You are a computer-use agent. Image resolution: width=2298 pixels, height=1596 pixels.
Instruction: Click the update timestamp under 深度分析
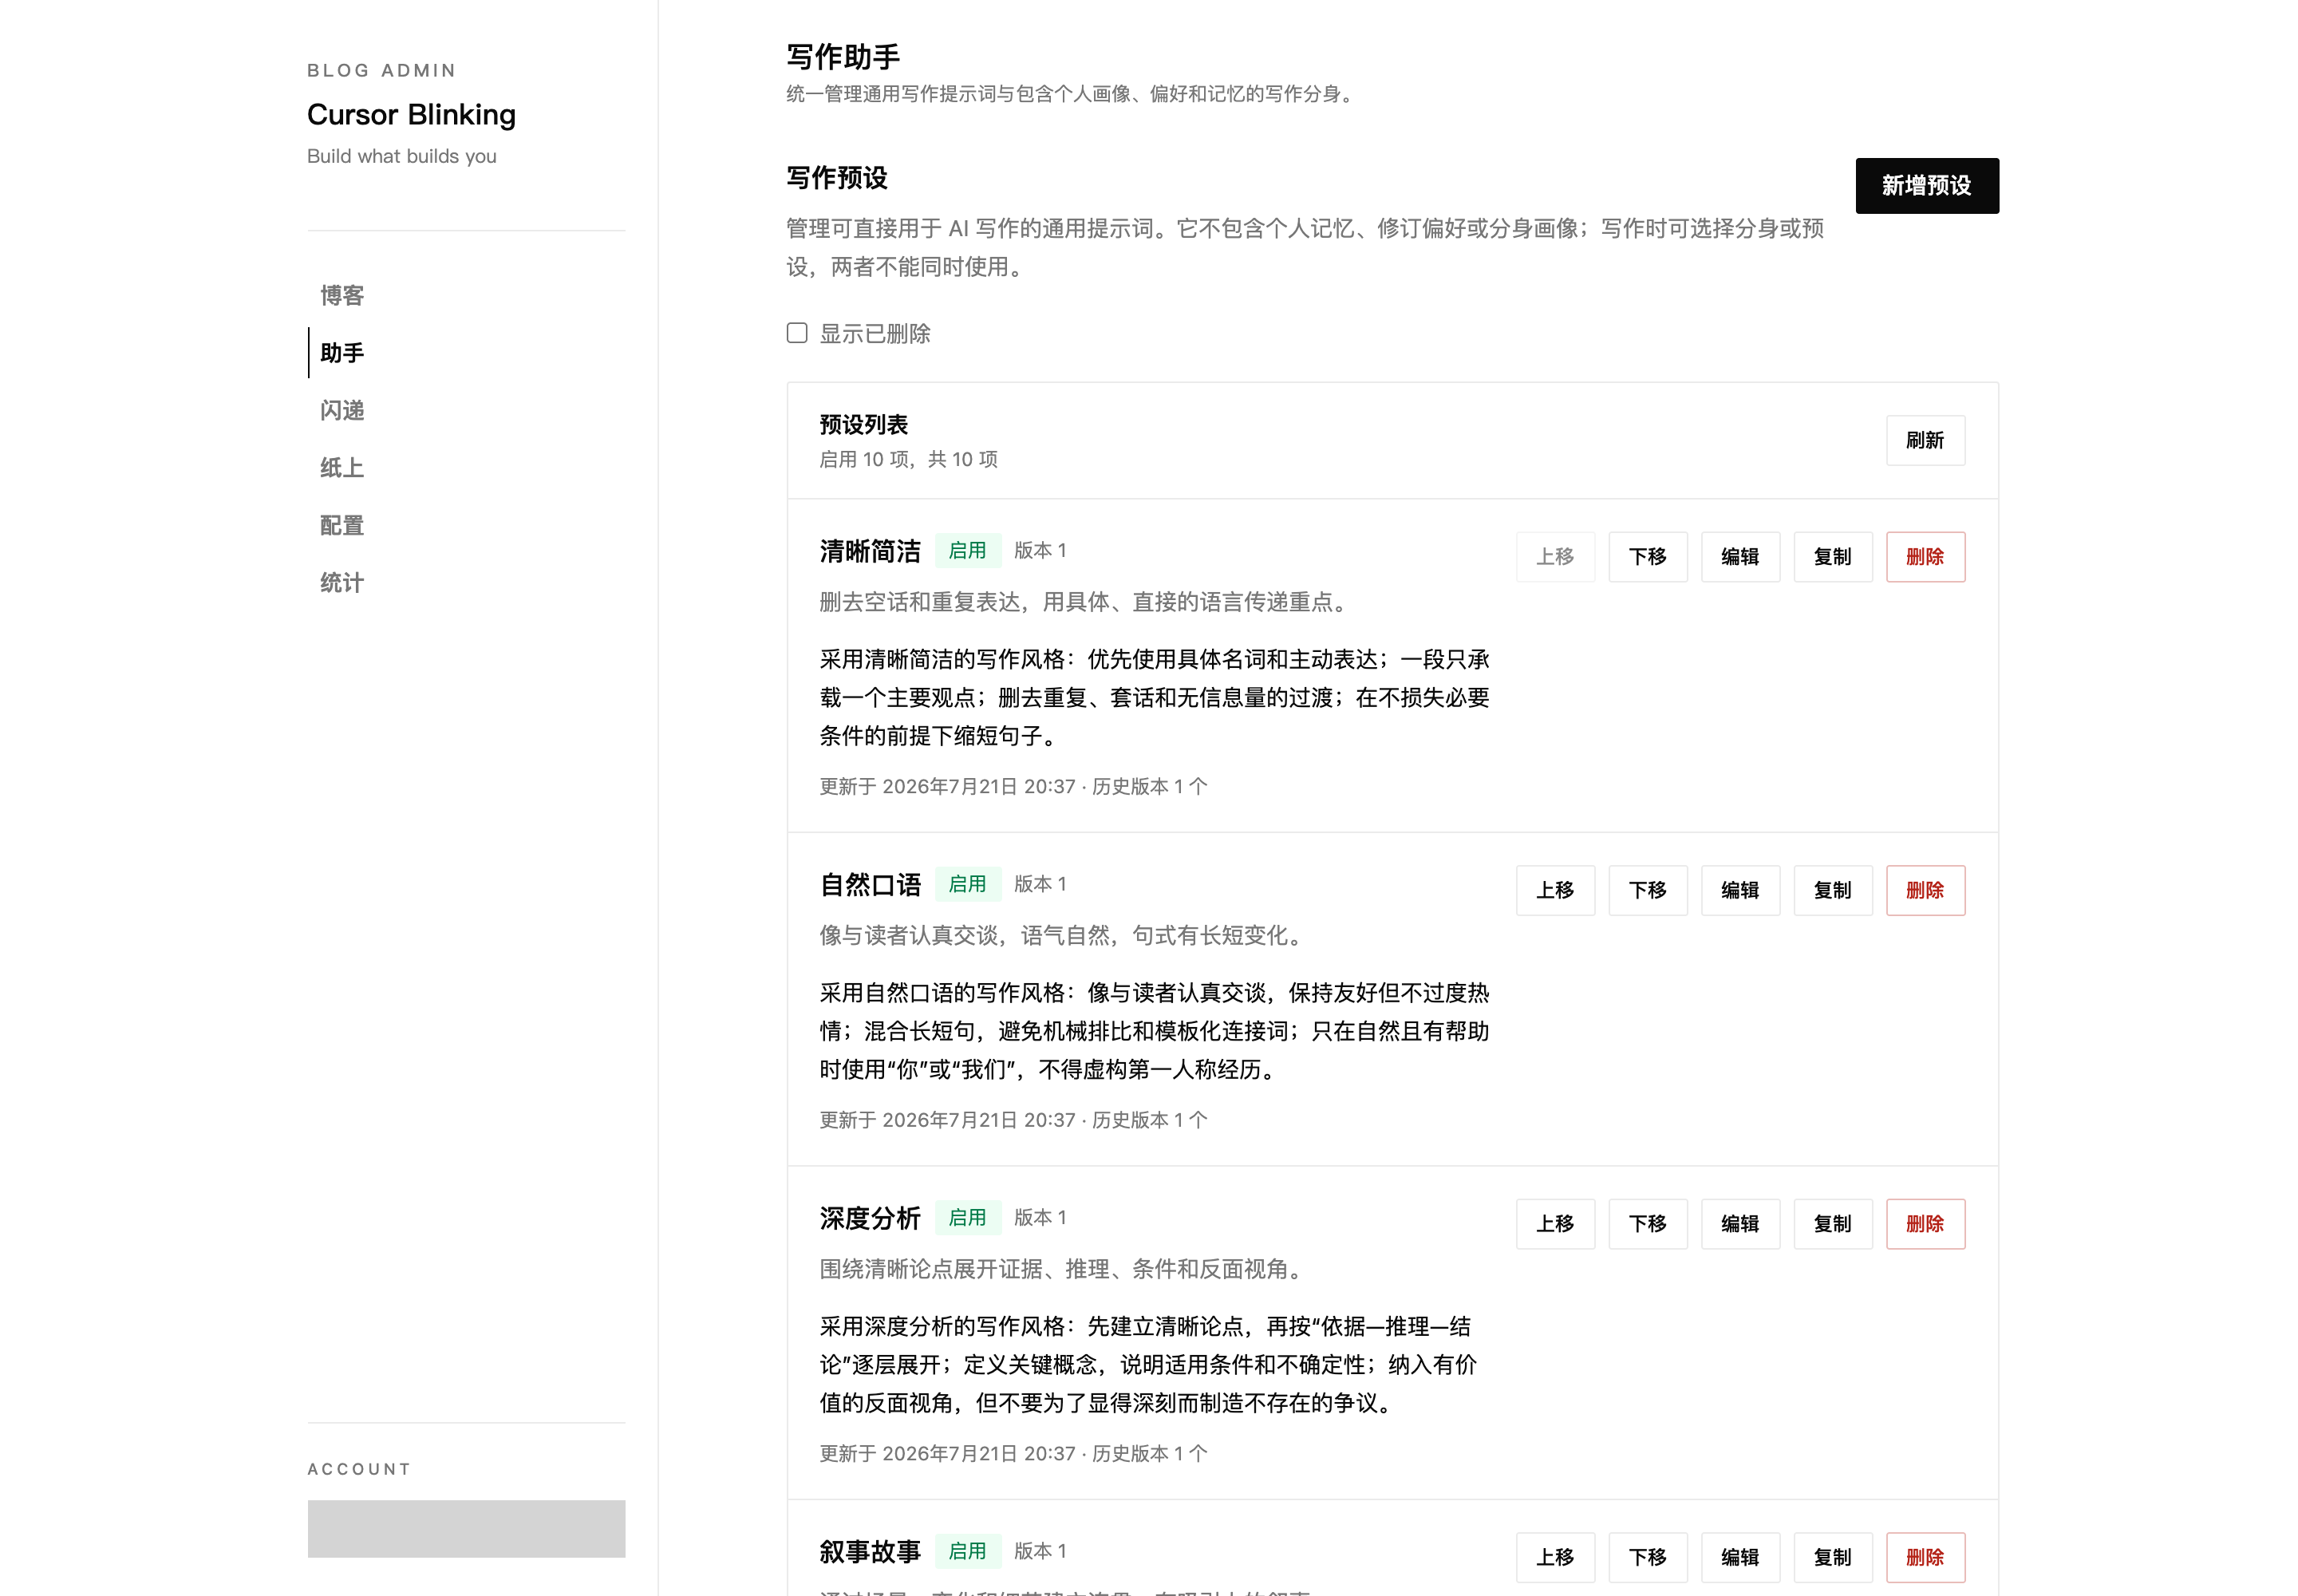(1014, 1454)
